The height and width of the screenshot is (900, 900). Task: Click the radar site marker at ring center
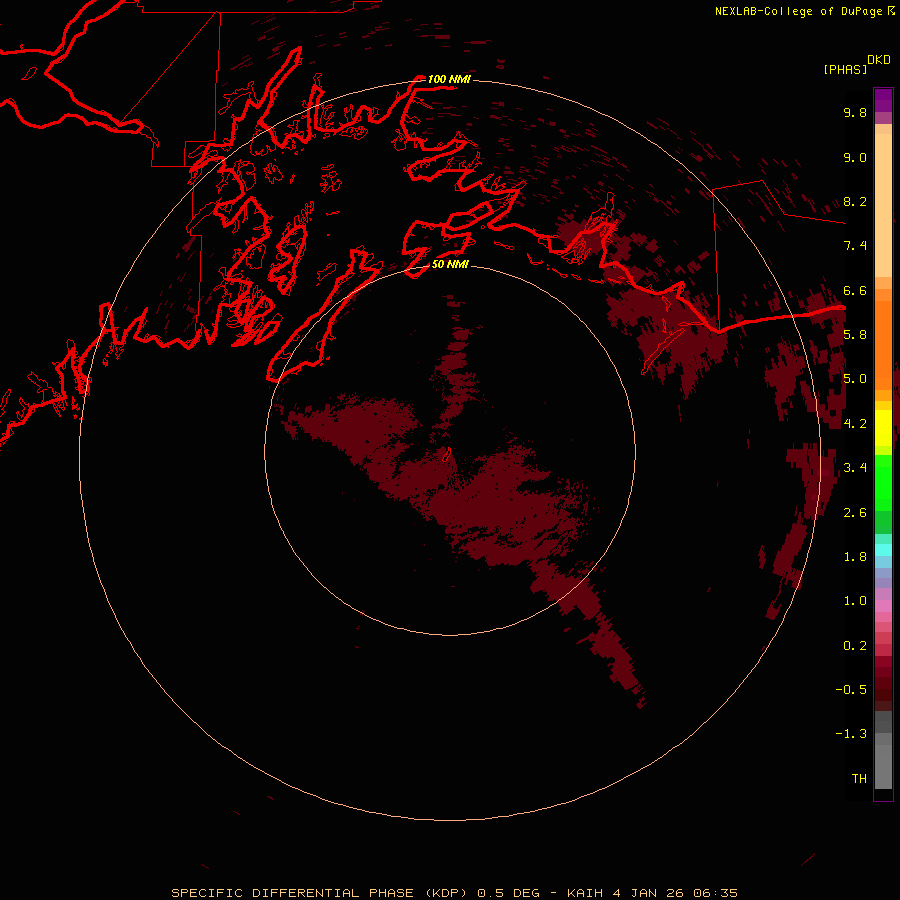click(x=448, y=455)
